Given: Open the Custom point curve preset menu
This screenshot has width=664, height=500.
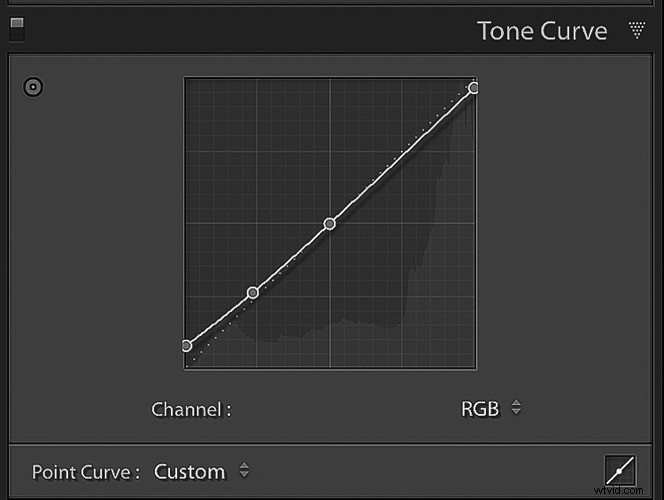Looking at the screenshot, I should click(189, 471).
